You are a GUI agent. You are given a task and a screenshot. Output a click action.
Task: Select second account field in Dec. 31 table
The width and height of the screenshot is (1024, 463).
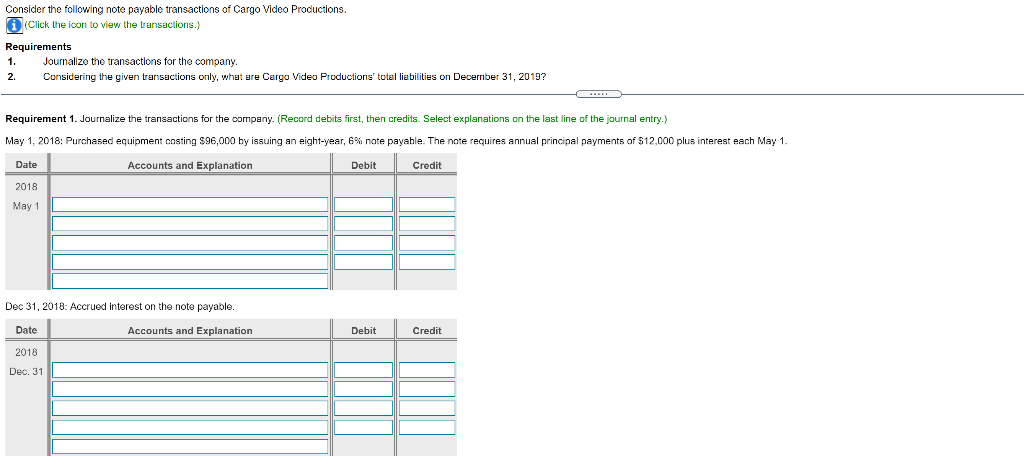[190, 389]
